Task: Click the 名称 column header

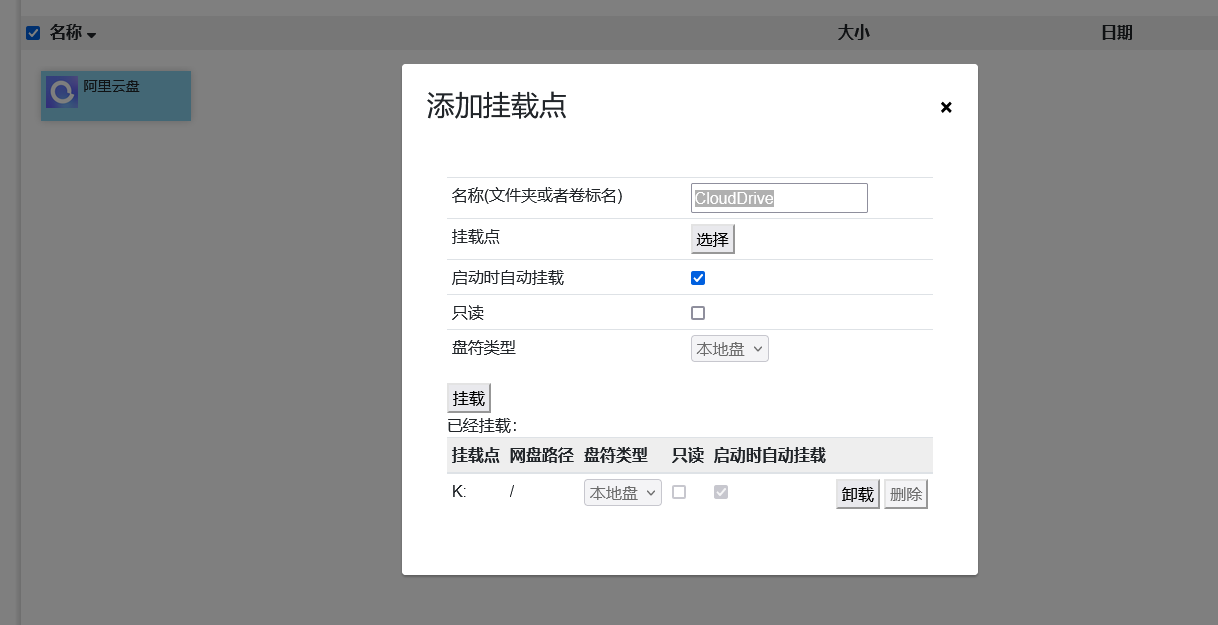Action: [x=66, y=33]
